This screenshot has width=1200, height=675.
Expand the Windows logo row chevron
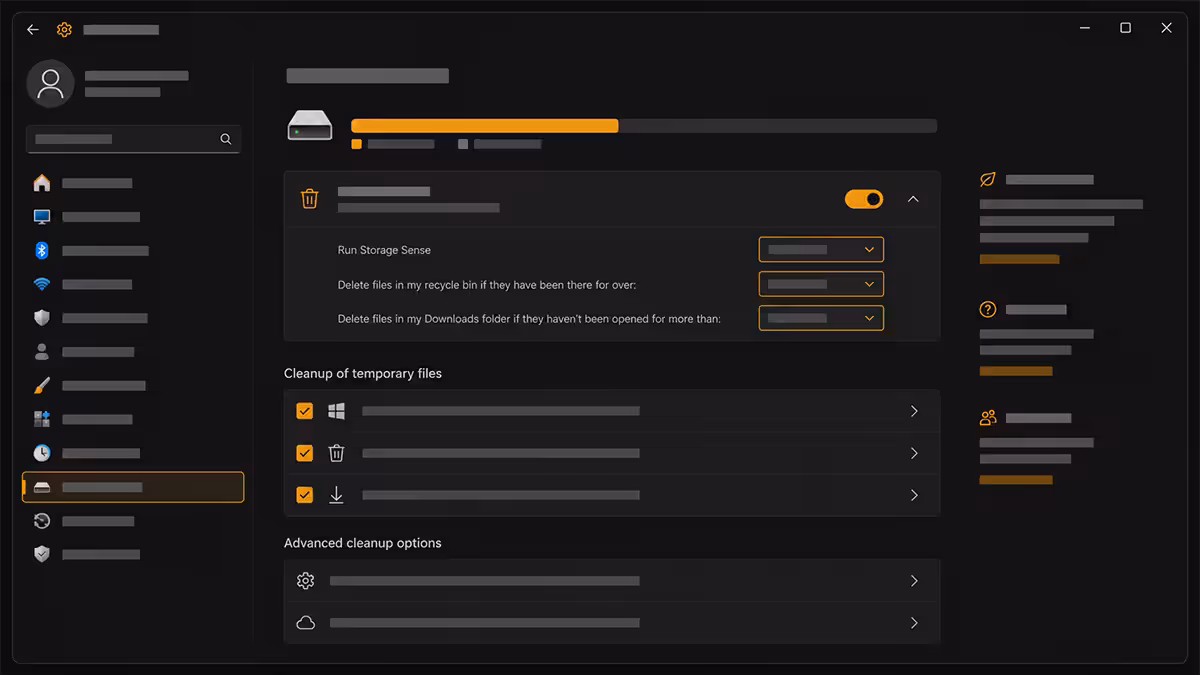coord(914,411)
